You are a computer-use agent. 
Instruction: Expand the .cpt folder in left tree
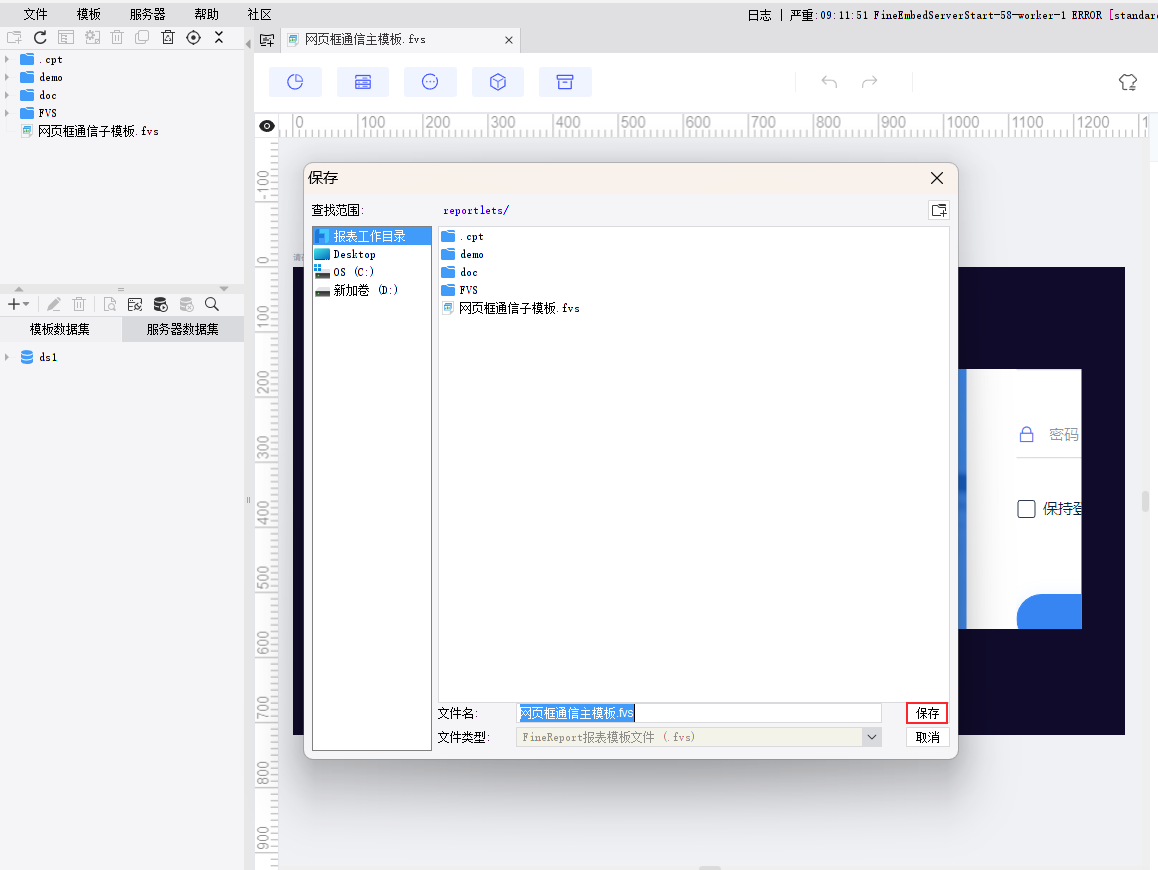point(7,59)
